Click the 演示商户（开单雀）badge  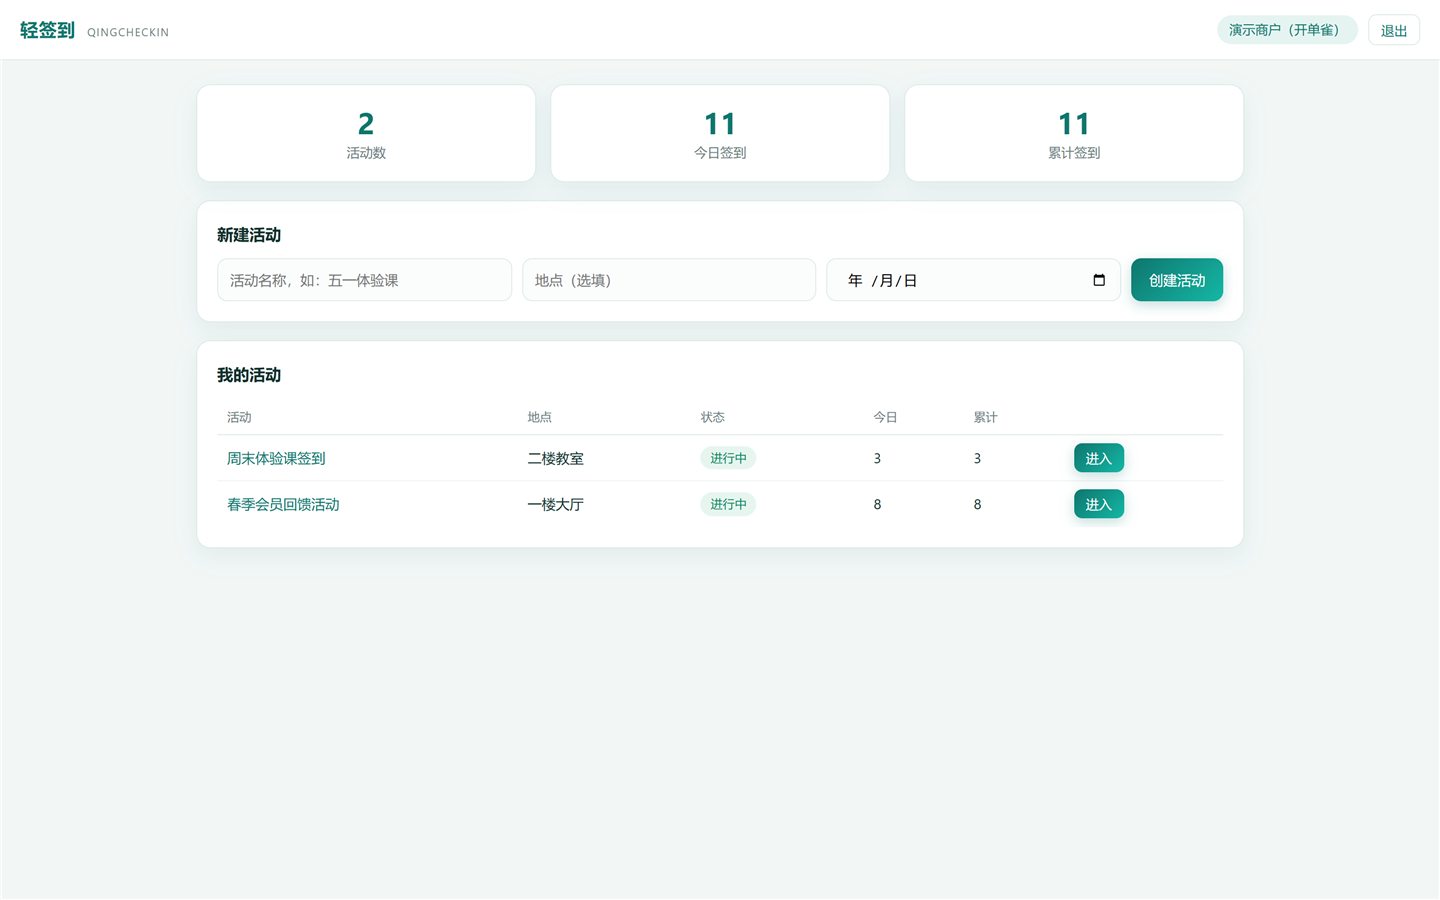(x=1287, y=30)
